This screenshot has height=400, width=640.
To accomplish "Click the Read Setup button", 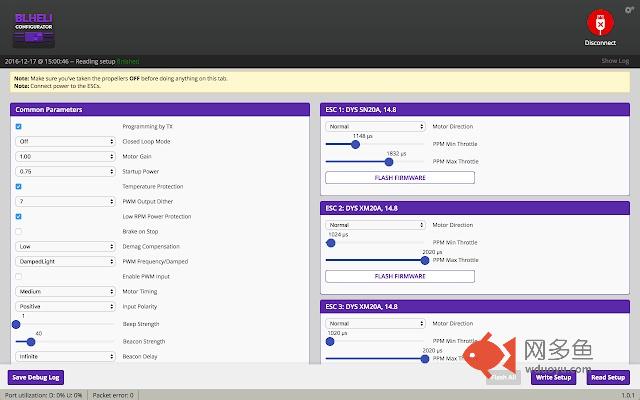I will pos(608,377).
